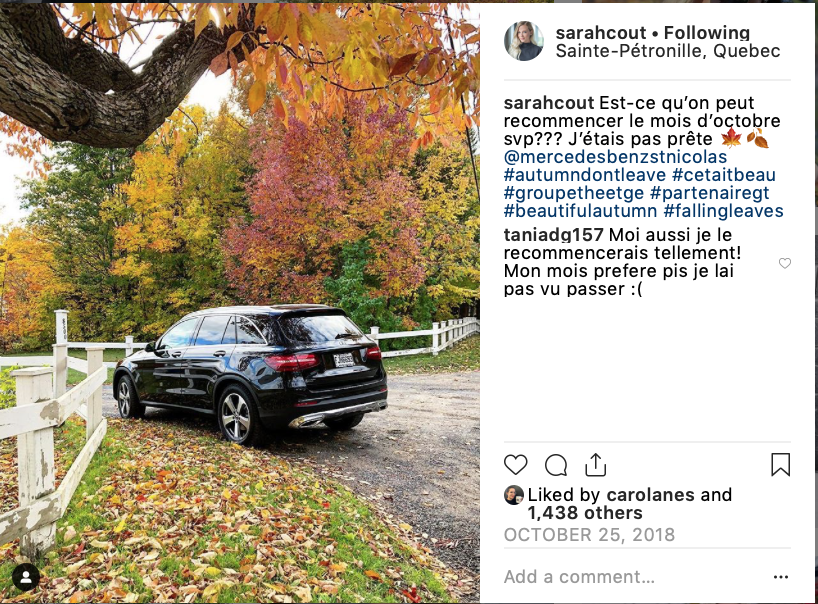818x604 pixels.
Task: Toggle the Following status button
Action: [707, 32]
